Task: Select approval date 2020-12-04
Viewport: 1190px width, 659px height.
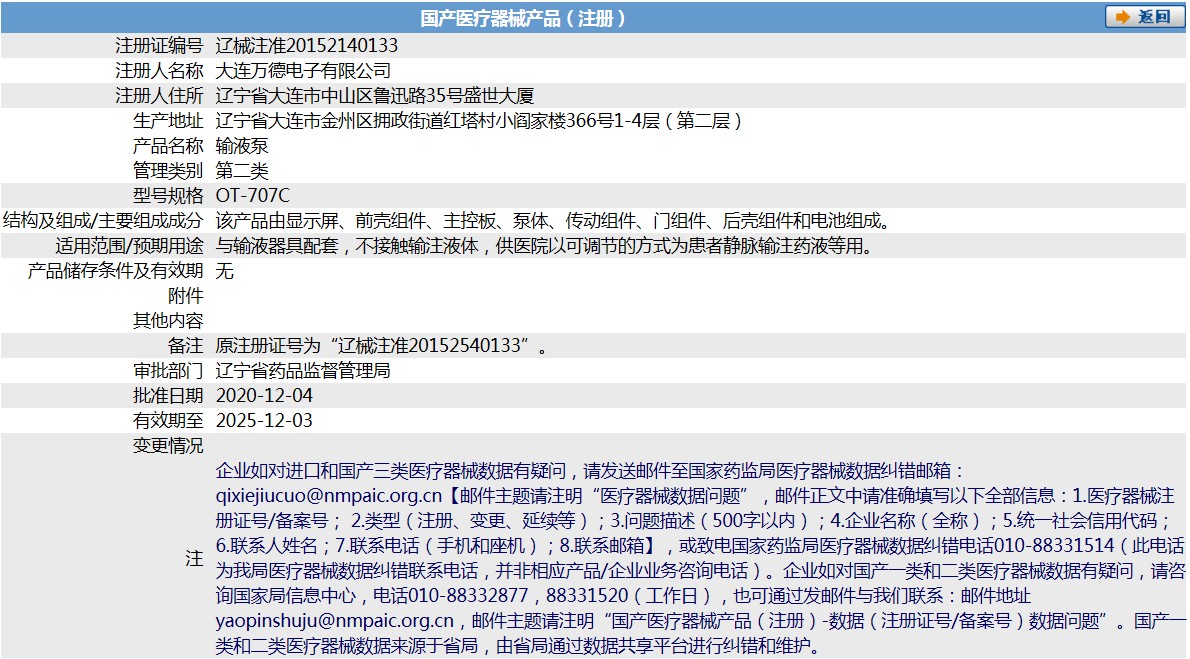Action: coord(264,396)
